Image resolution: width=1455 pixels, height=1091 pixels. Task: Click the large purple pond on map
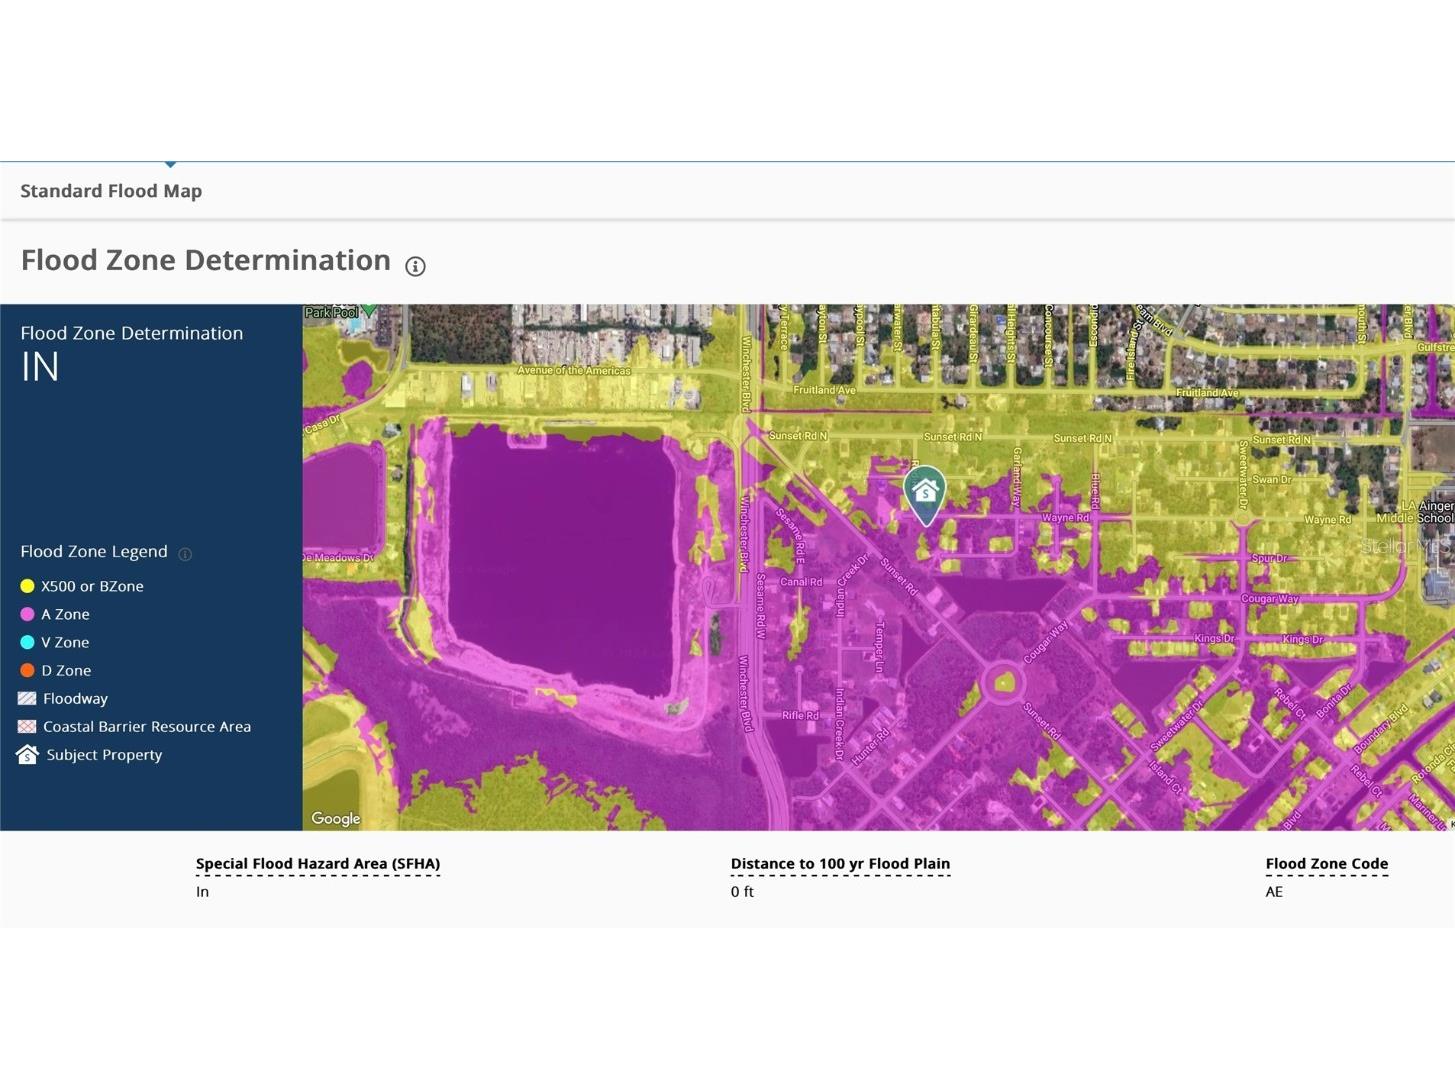point(560,560)
